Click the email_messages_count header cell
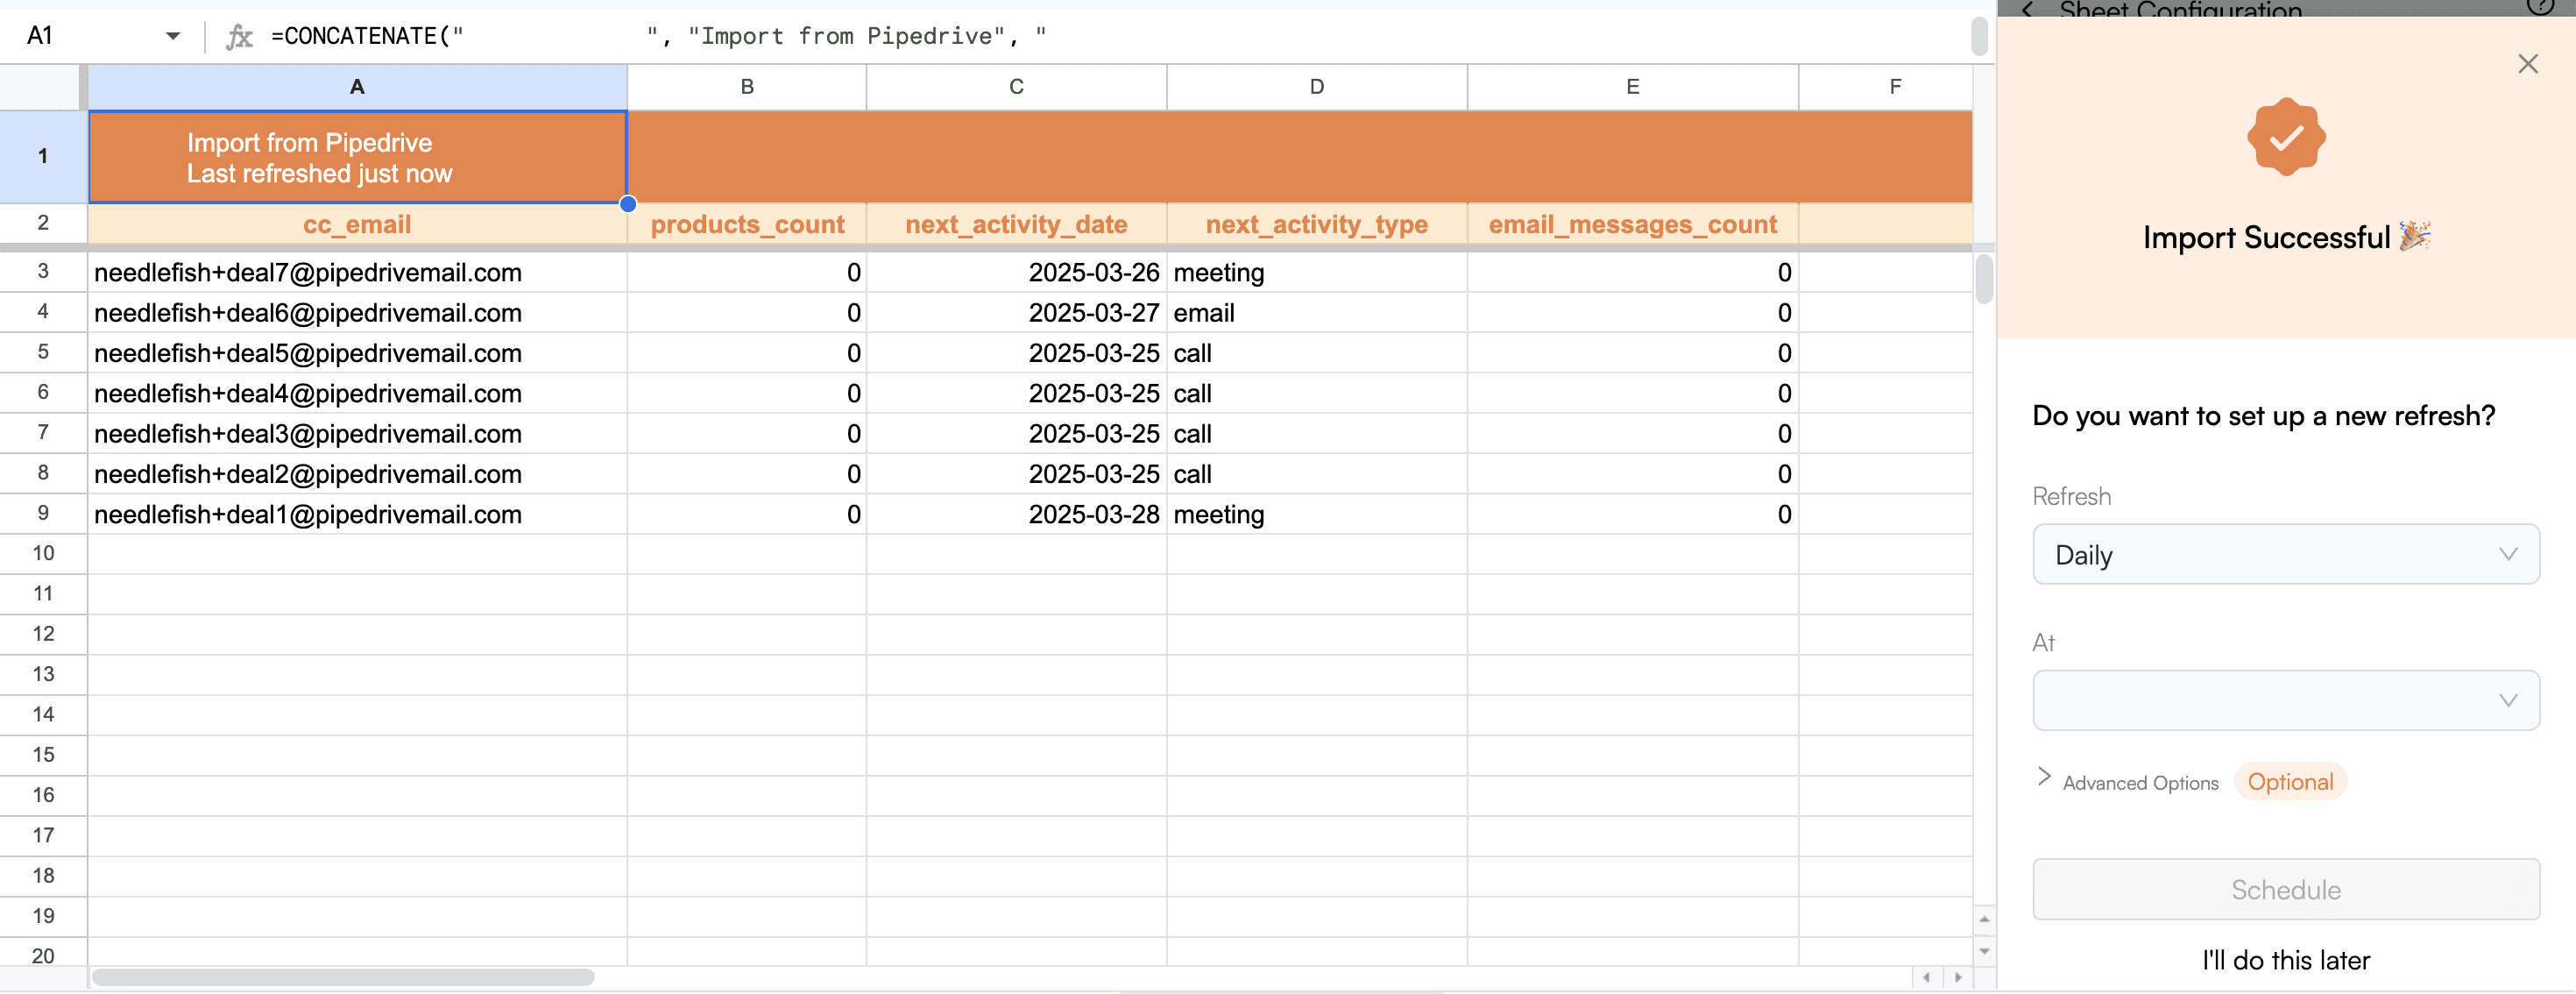The width and height of the screenshot is (2576, 994). pyautogui.click(x=1632, y=224)
